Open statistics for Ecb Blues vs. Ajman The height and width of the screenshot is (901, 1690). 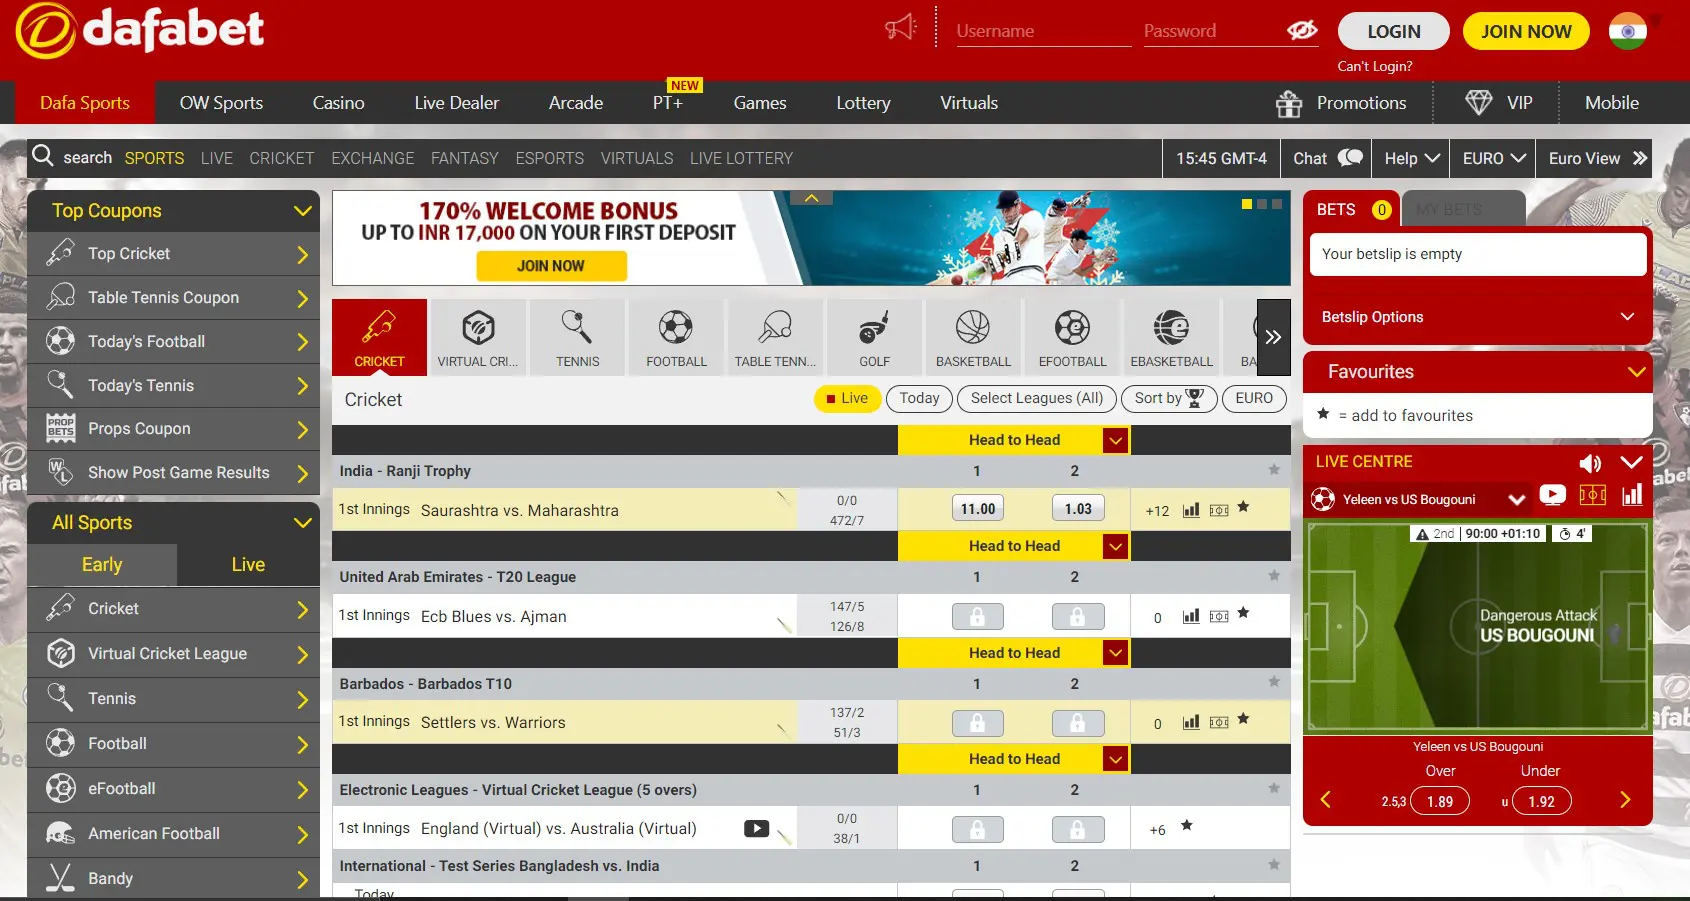(1191, 616)
